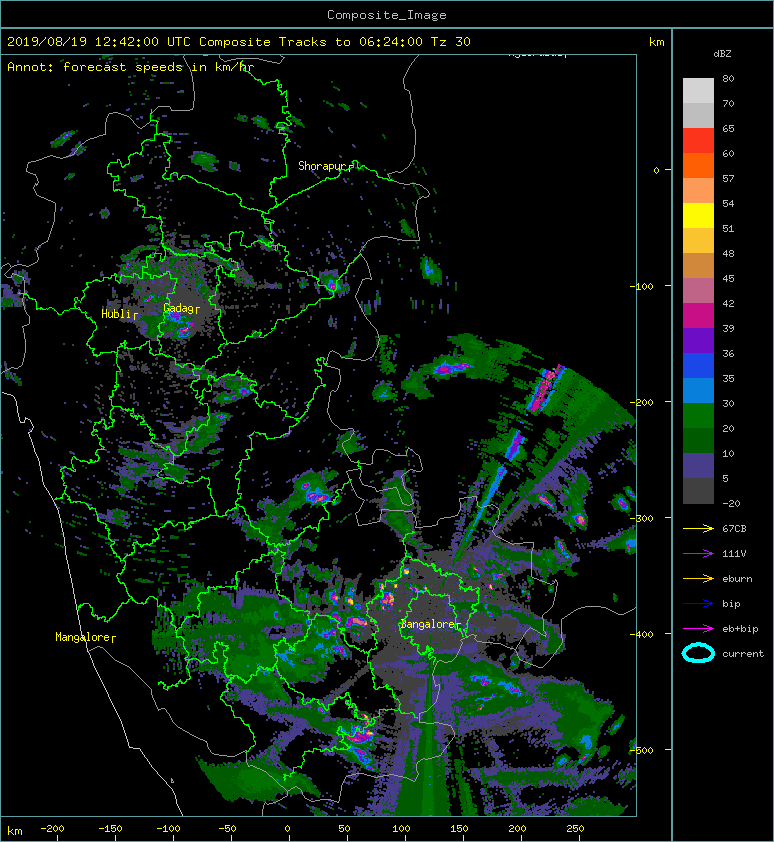This screenshot has width=774, height=842.
Task: Click the 'Annot: forecast speeds in km/hr' text
Action: [130, 67]
